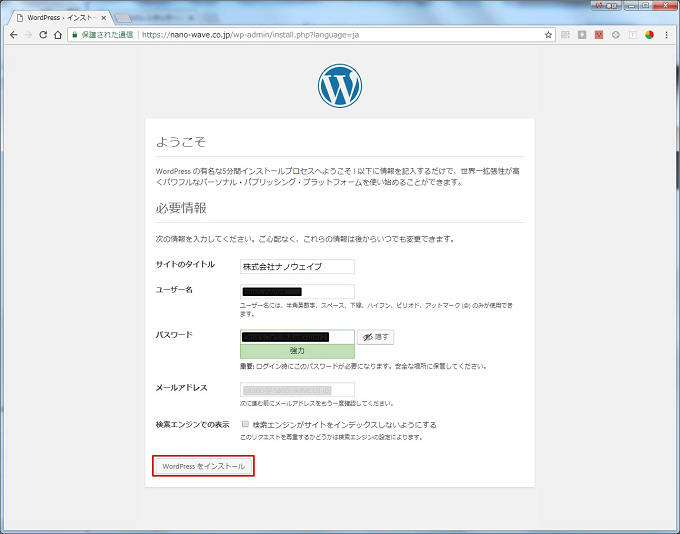Click the colorful round extension icon
The image size is (680, 534).
649,35
